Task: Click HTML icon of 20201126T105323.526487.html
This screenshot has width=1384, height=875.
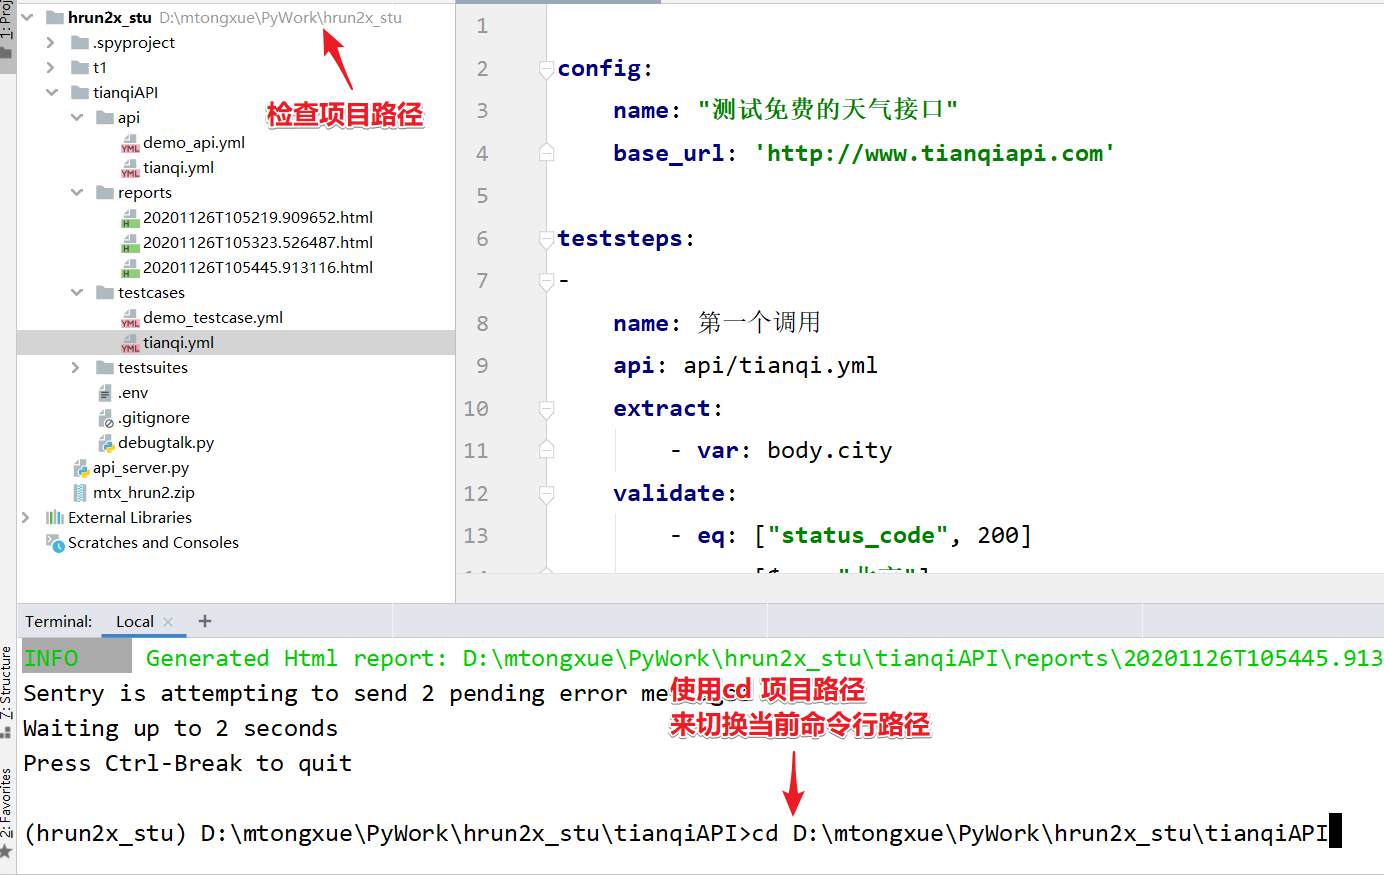Action: [x=129, y=243]
